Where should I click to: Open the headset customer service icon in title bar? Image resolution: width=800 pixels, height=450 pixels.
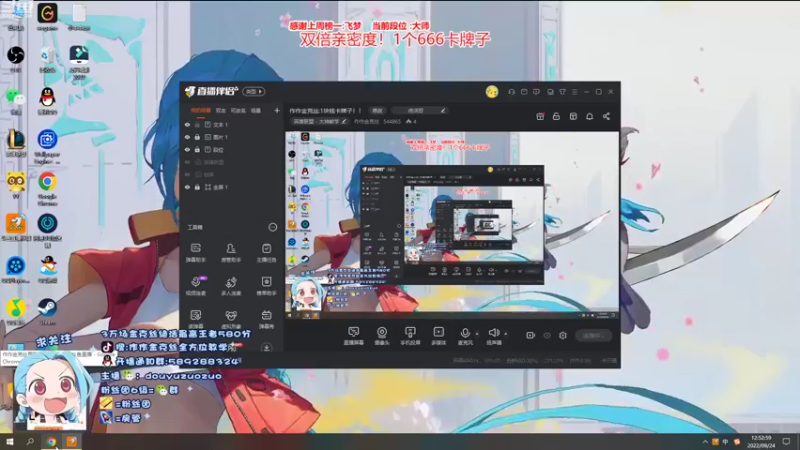[511, 92]
